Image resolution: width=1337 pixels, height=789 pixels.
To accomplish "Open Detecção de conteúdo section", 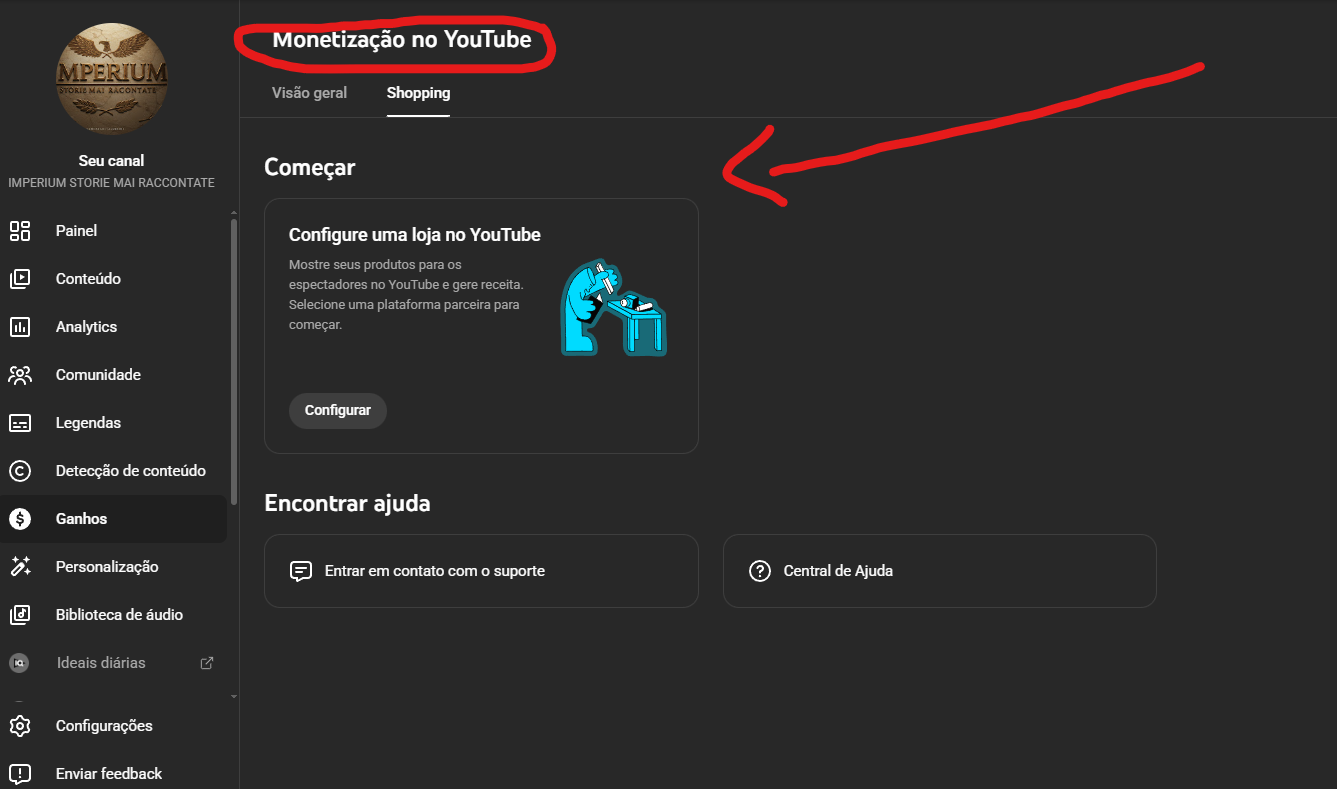I will (114, 471).
